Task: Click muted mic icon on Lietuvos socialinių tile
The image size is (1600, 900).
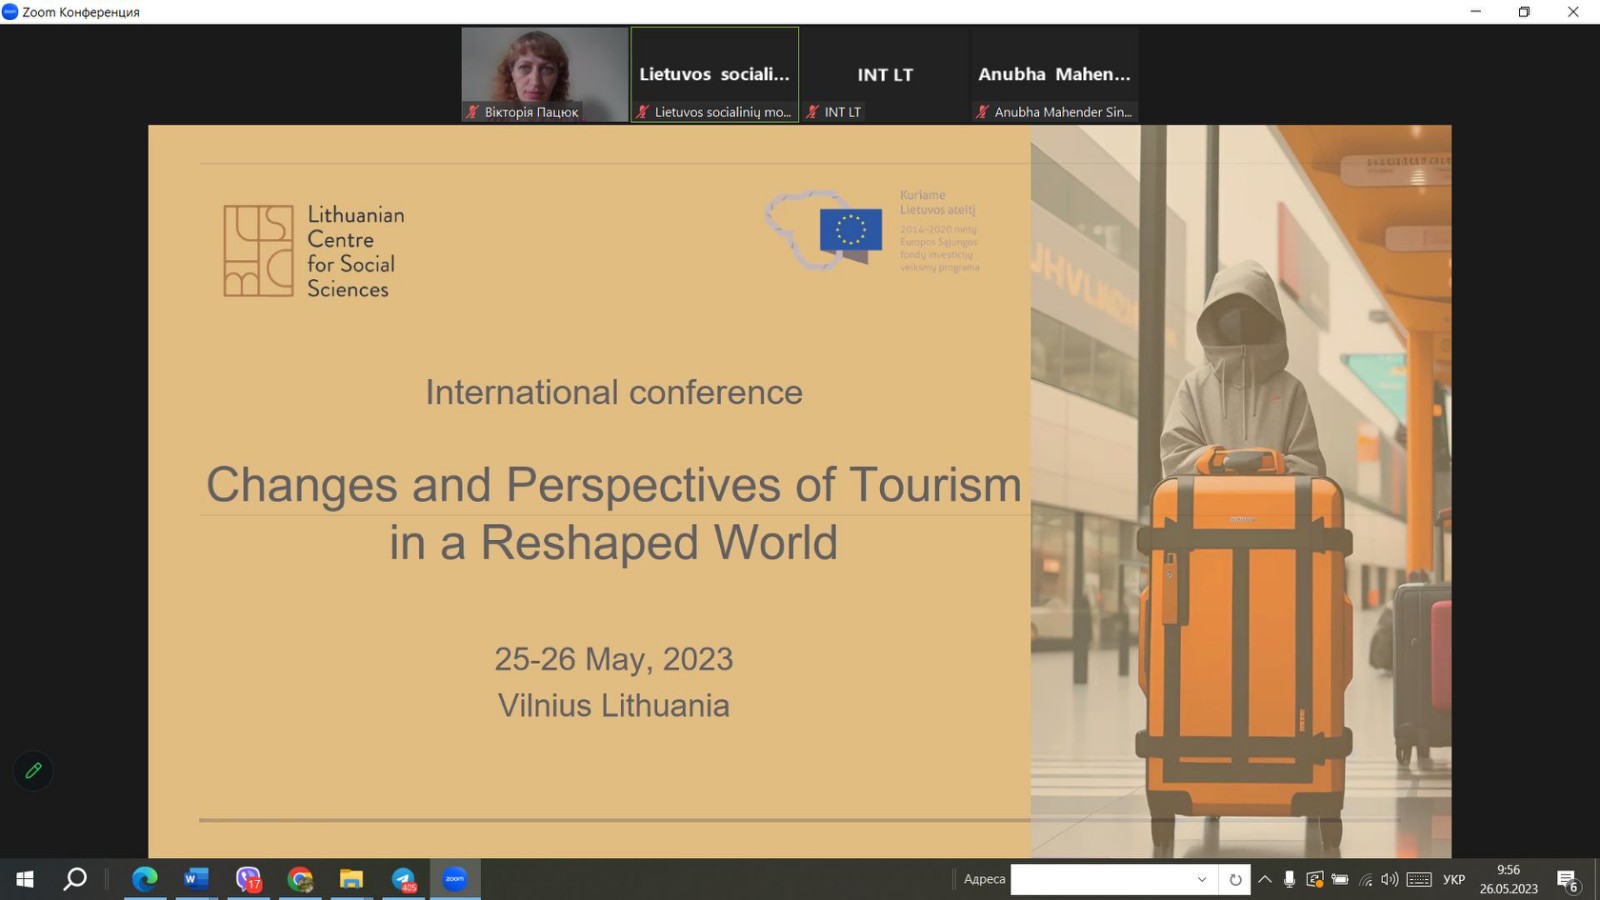Action: 643,112
